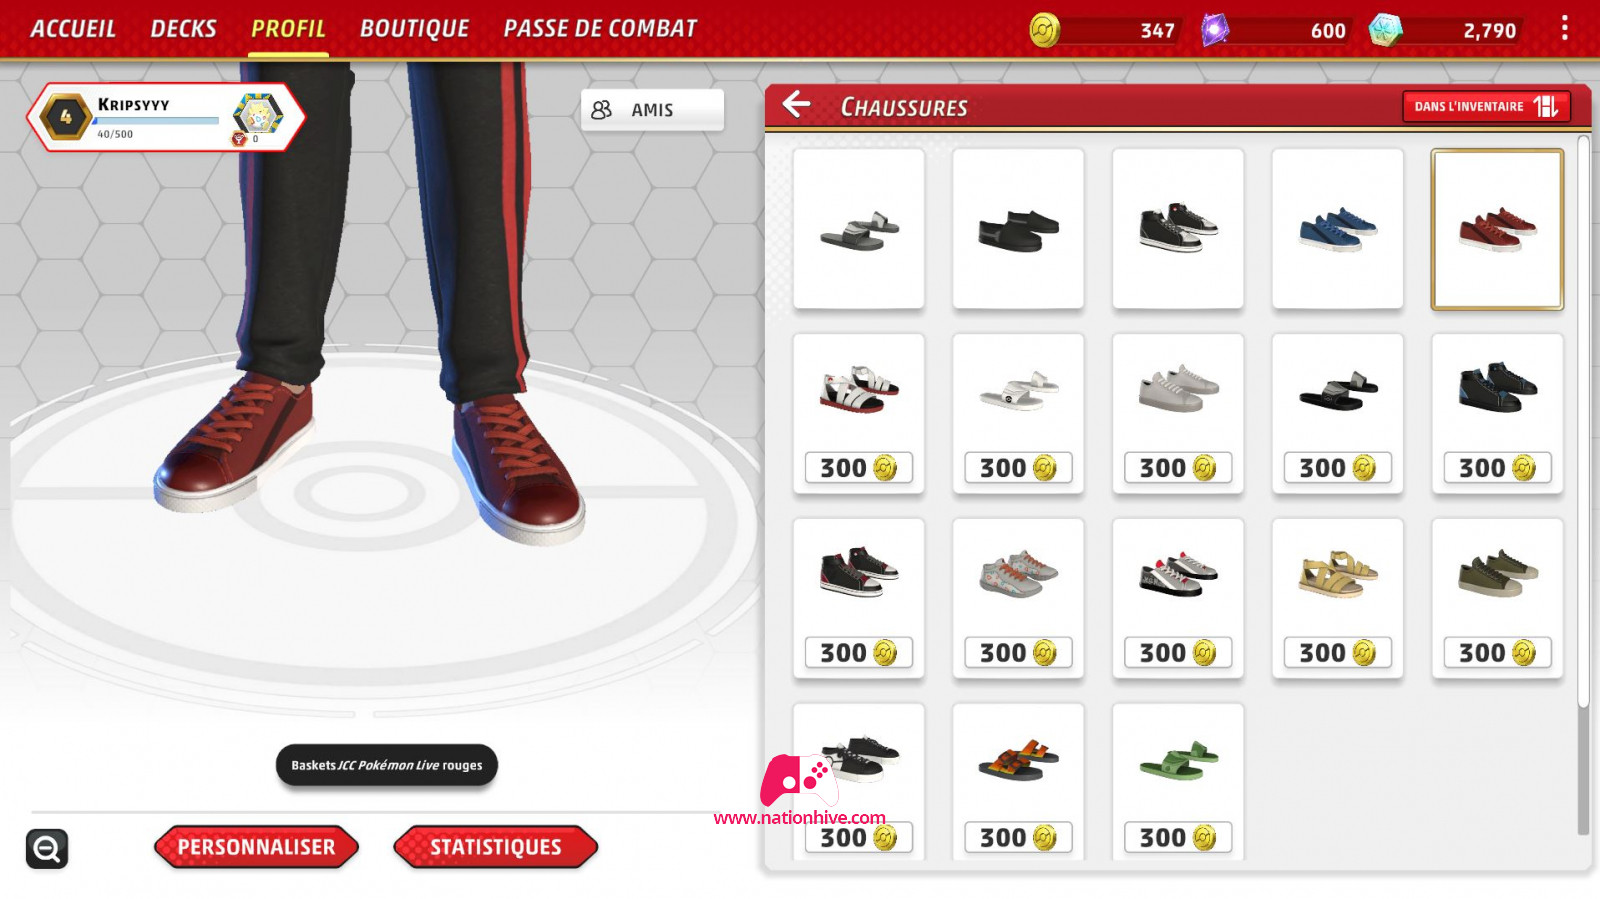Open the Passe de Combat tab
The width and height of the screenshot is (1600, 899).
(600, 29)
